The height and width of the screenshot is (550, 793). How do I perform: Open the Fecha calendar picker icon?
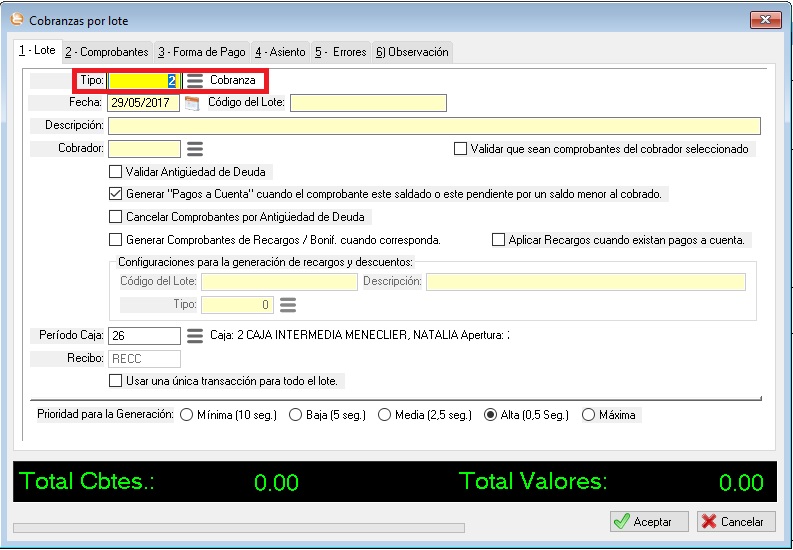(x=192, y=102)
